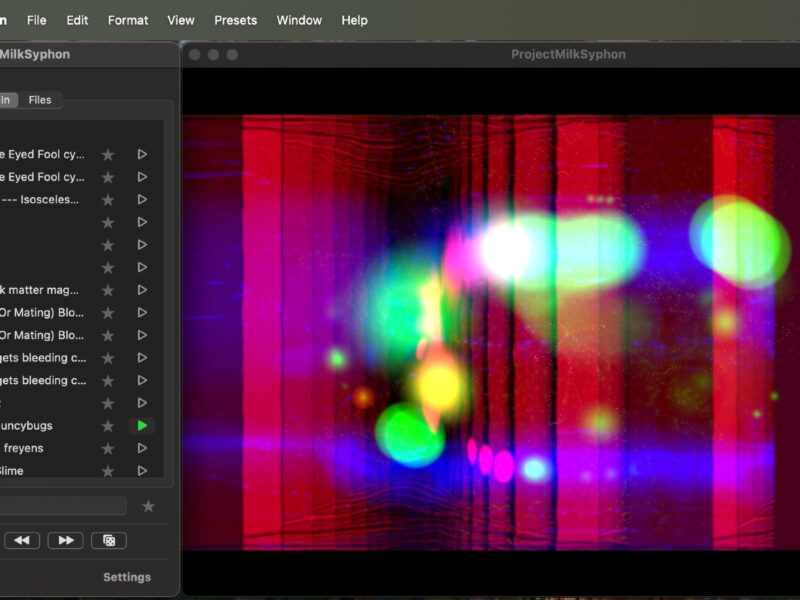
Task: Play the dark matter mag... preset
Action: pos(142,290)
